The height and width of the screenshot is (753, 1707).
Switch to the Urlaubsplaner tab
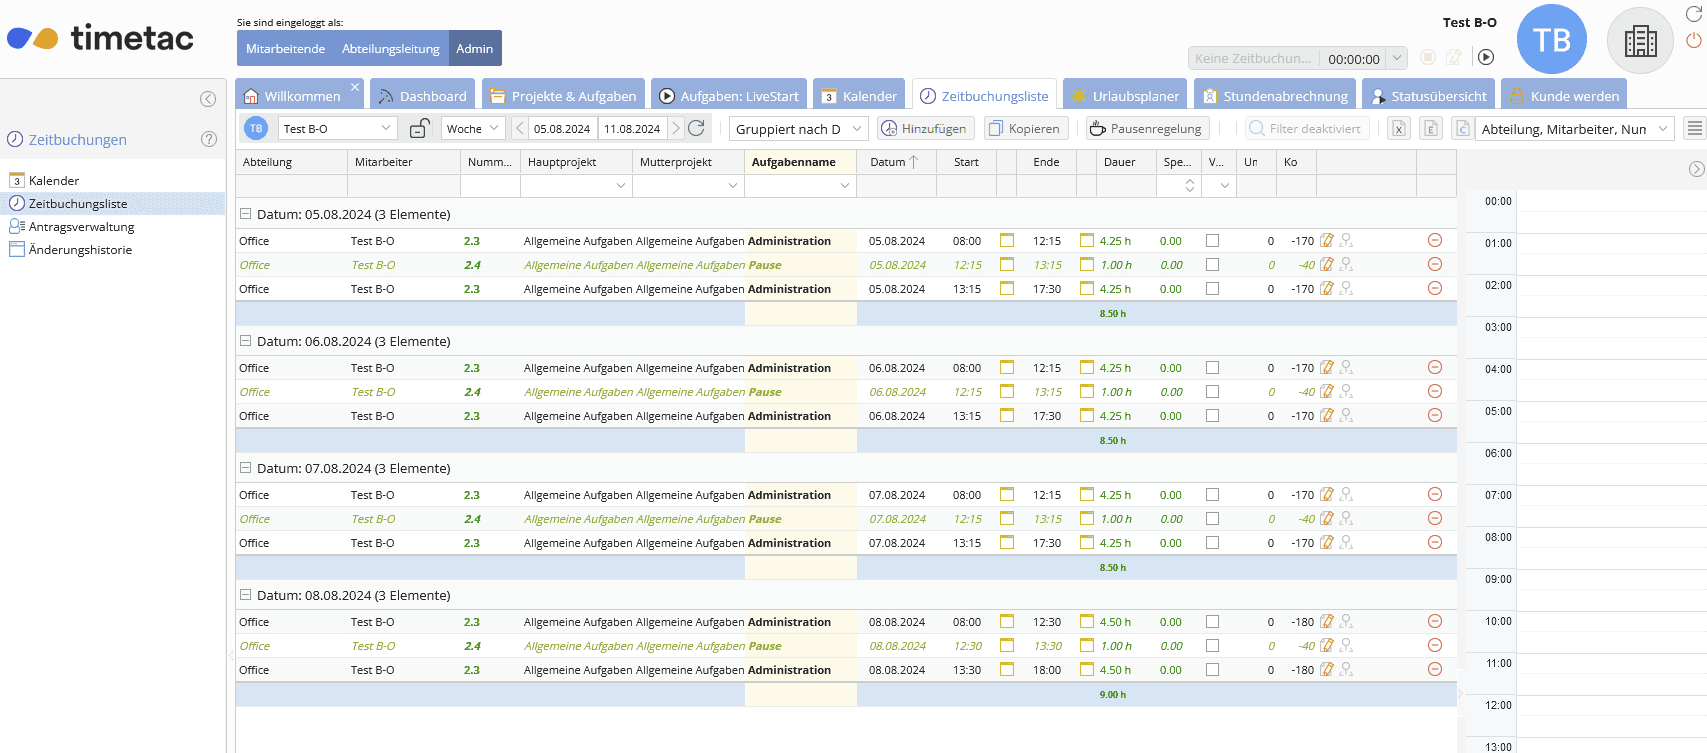1125,96
